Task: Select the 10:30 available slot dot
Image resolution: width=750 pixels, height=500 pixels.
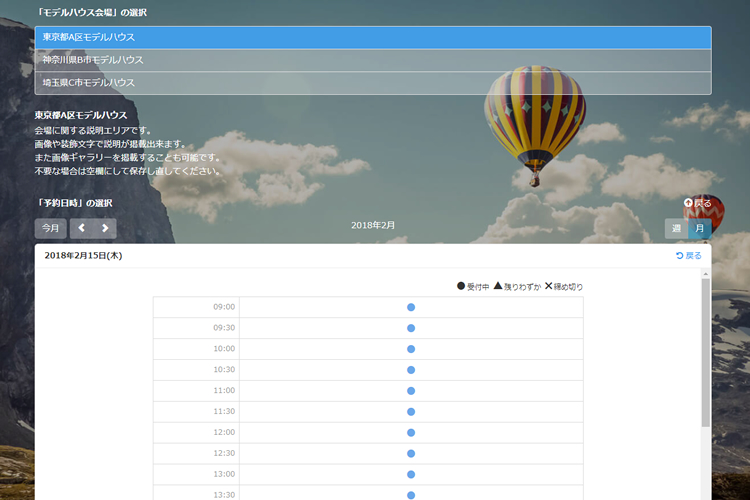Action: pyautogui.click(x=411, y=370)
